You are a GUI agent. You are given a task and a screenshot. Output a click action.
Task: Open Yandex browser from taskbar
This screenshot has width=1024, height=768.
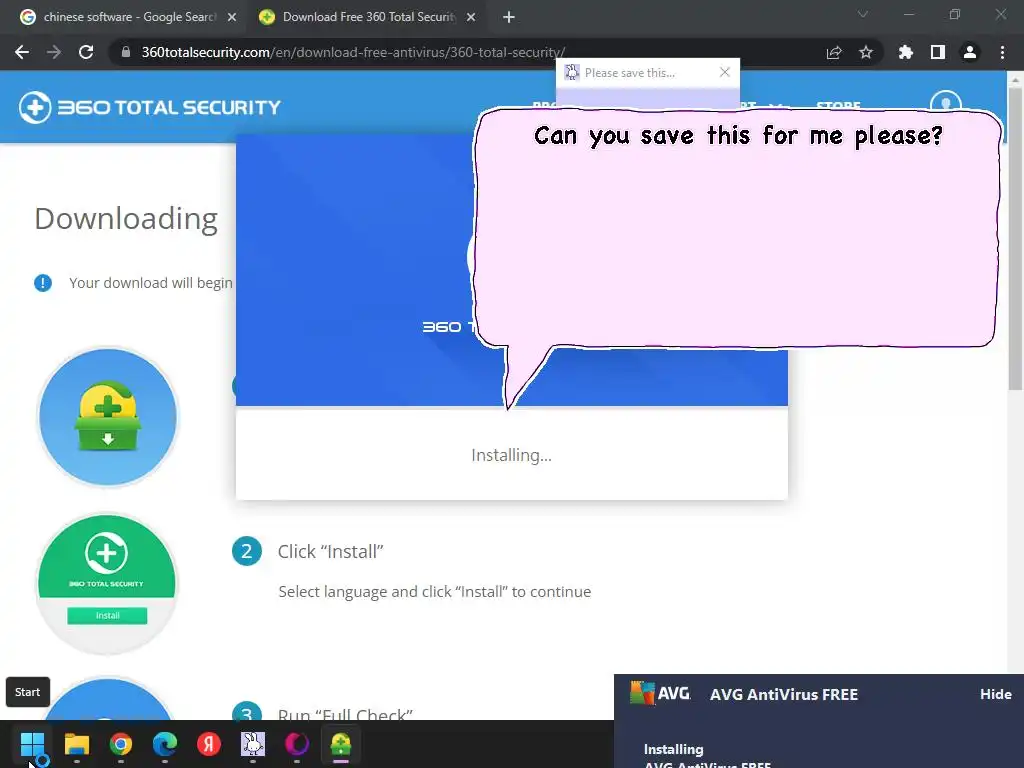point(209,744)
